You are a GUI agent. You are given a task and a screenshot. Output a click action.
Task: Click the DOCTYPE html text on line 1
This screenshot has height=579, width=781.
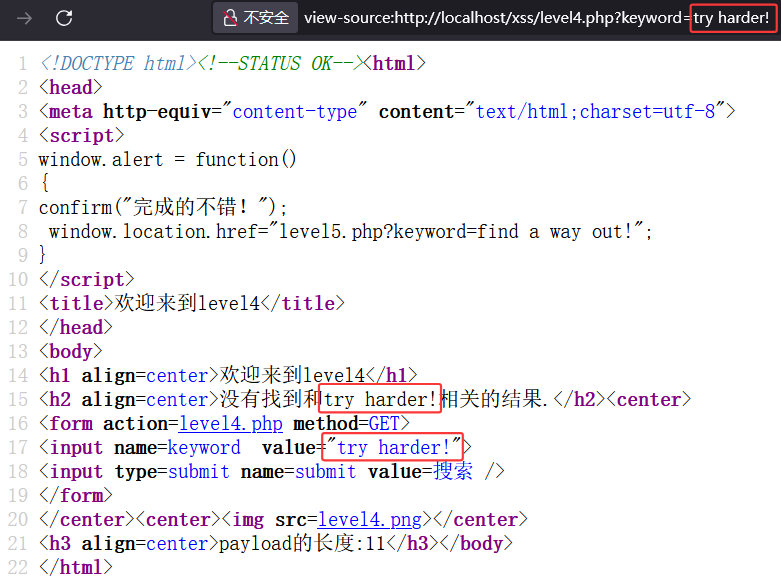pyautogui.click(x=118, y=64)
